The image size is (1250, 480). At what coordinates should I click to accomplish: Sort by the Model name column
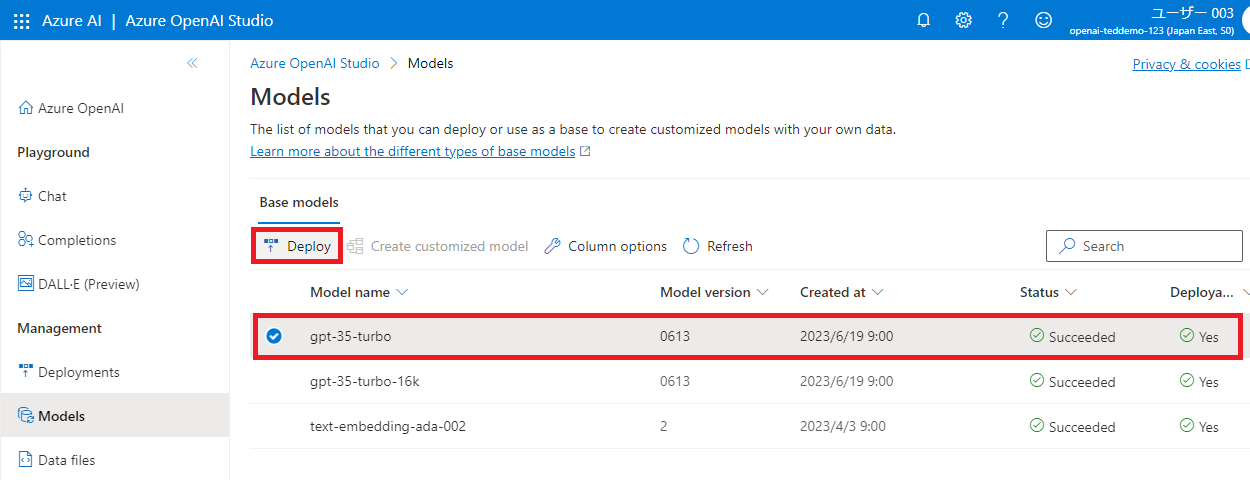[360, 292]
